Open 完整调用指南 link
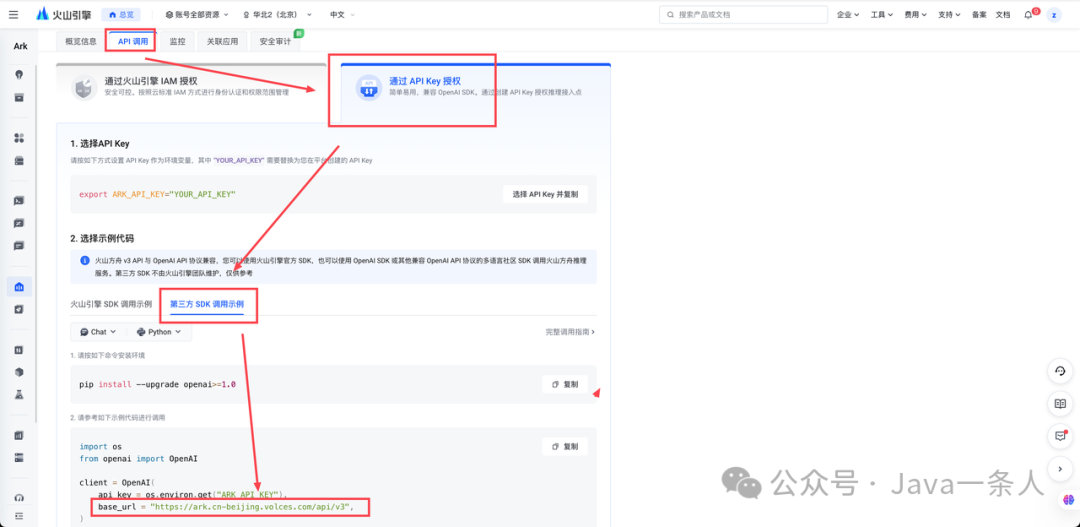 (x=570, y=331)
